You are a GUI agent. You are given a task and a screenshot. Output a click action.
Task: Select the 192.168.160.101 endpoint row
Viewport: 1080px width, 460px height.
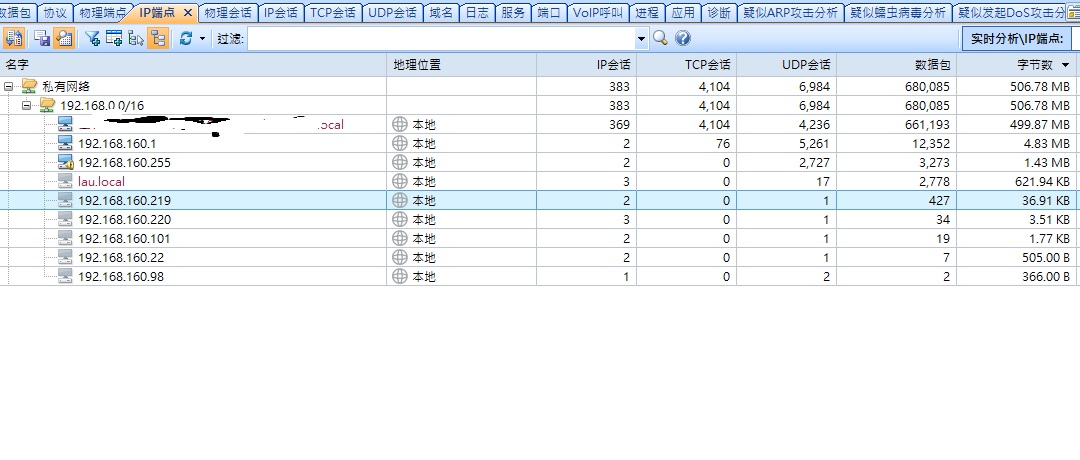pyautogui.click(x=540, y=238)
